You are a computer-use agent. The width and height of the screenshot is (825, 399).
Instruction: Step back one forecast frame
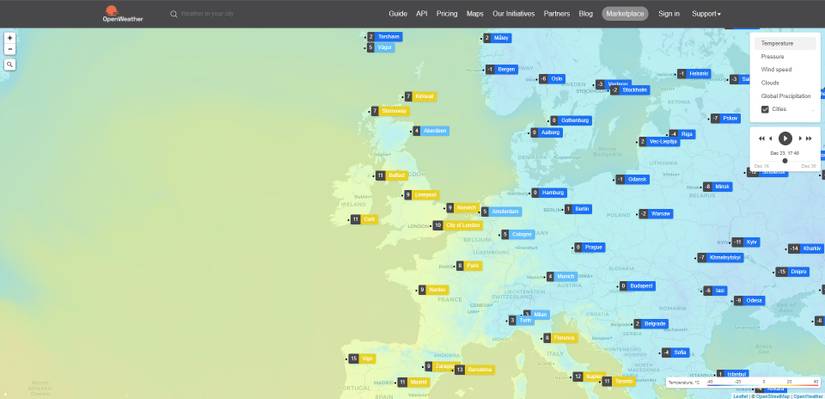(x=771, y=138)
